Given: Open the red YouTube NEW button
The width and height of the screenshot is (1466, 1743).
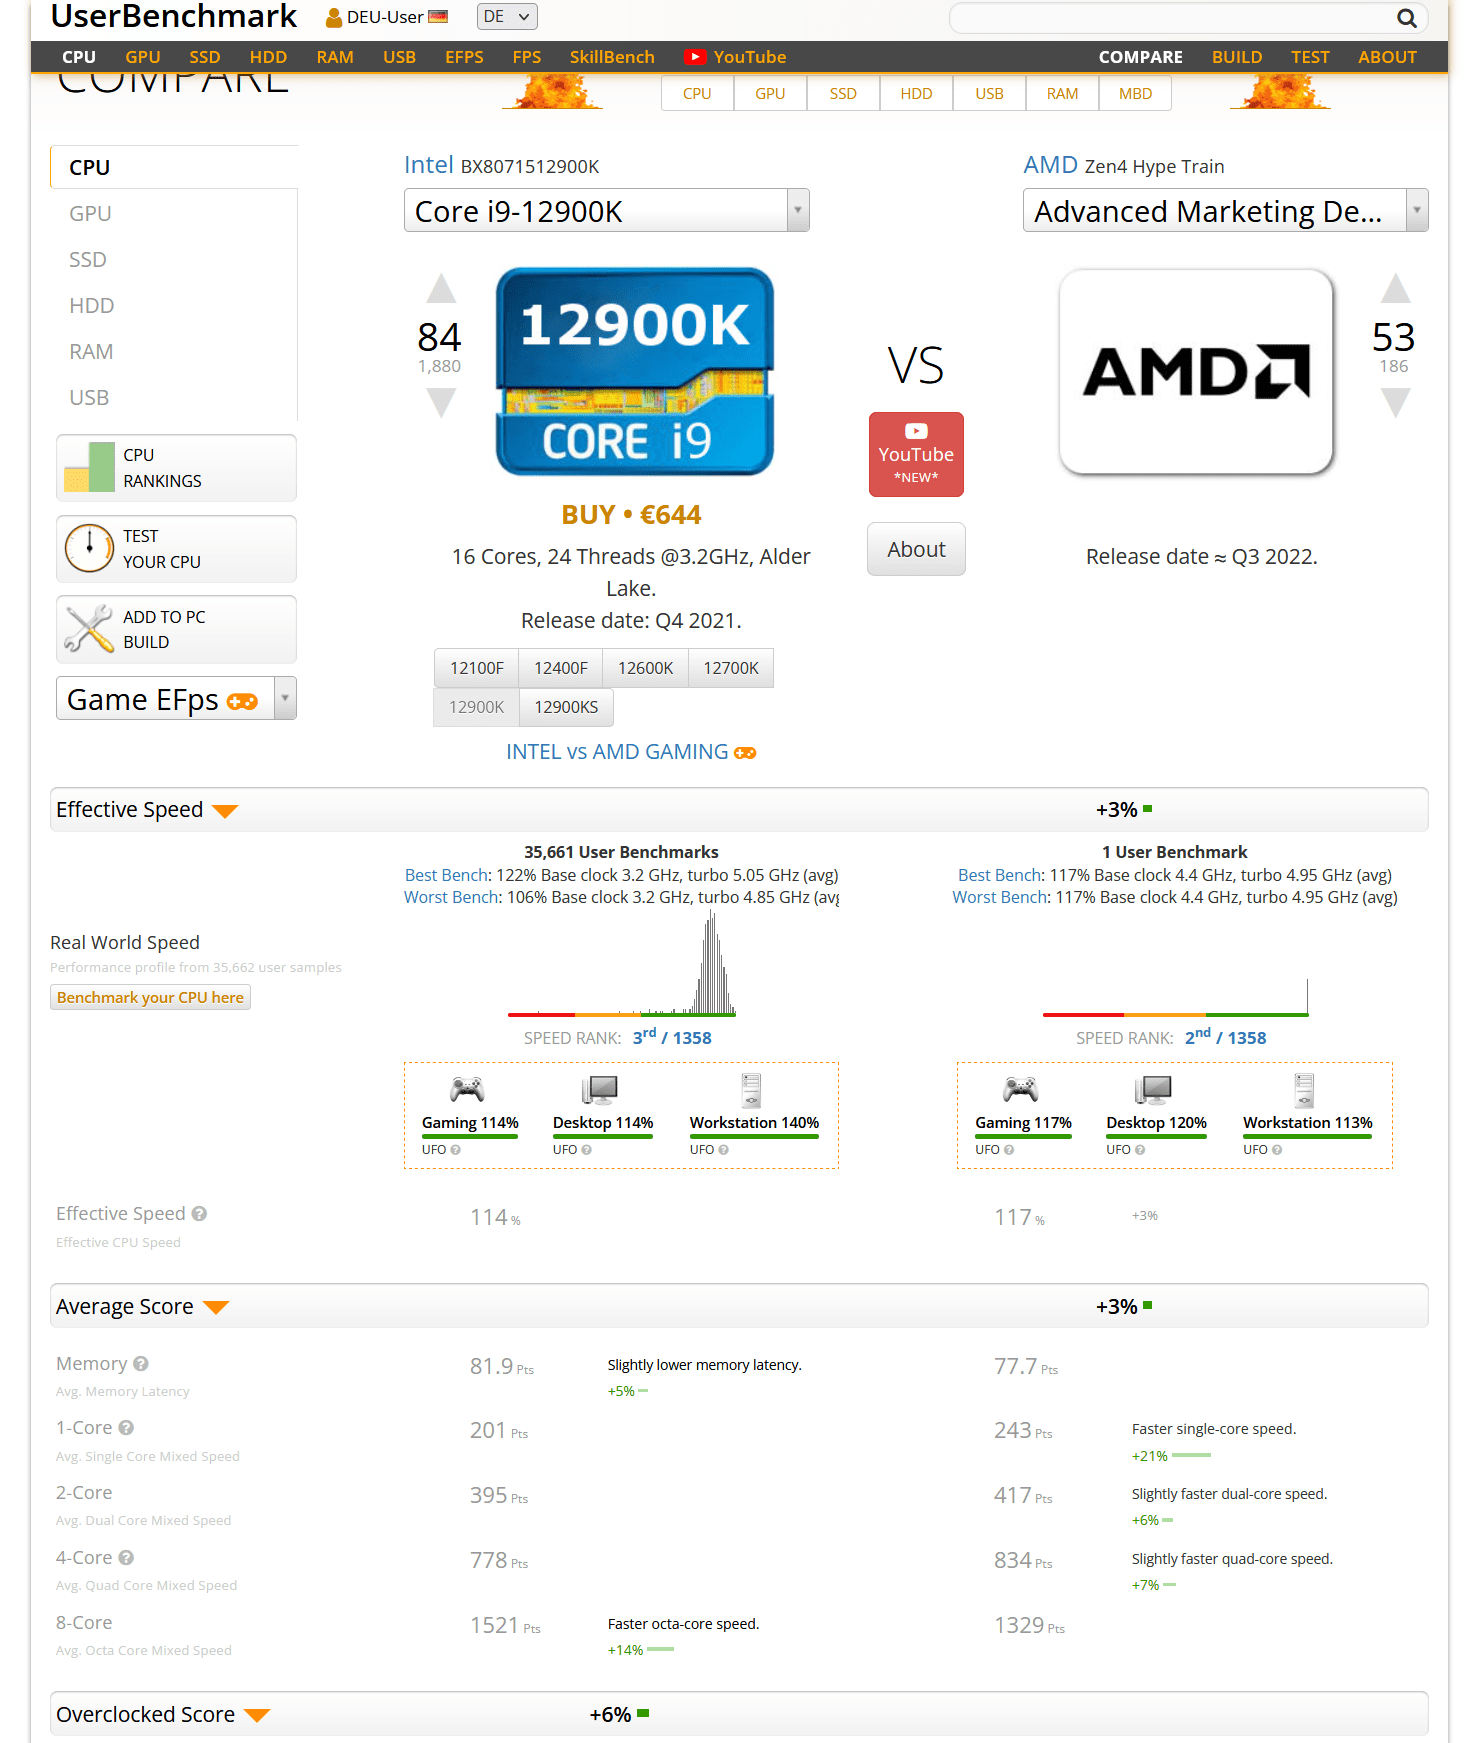Looking at the screenshot, I should (916, 454).
